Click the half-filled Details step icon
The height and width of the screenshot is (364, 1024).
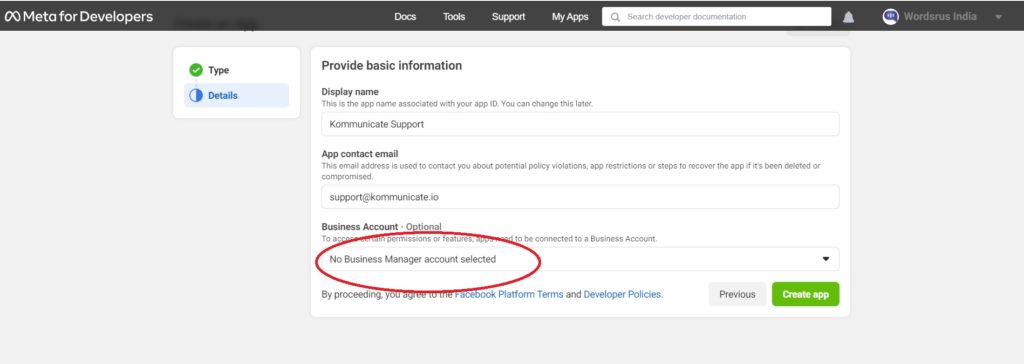coord(196,95)
